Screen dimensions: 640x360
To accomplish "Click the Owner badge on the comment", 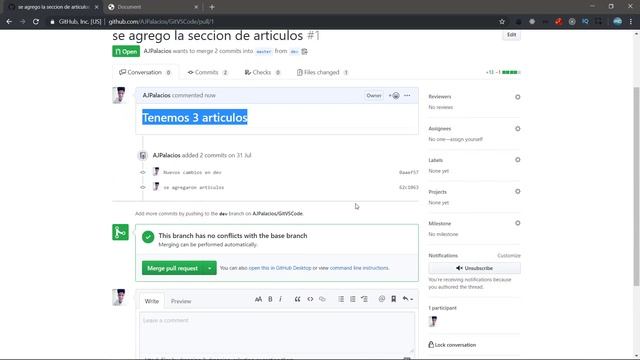I will pos(374,96).
